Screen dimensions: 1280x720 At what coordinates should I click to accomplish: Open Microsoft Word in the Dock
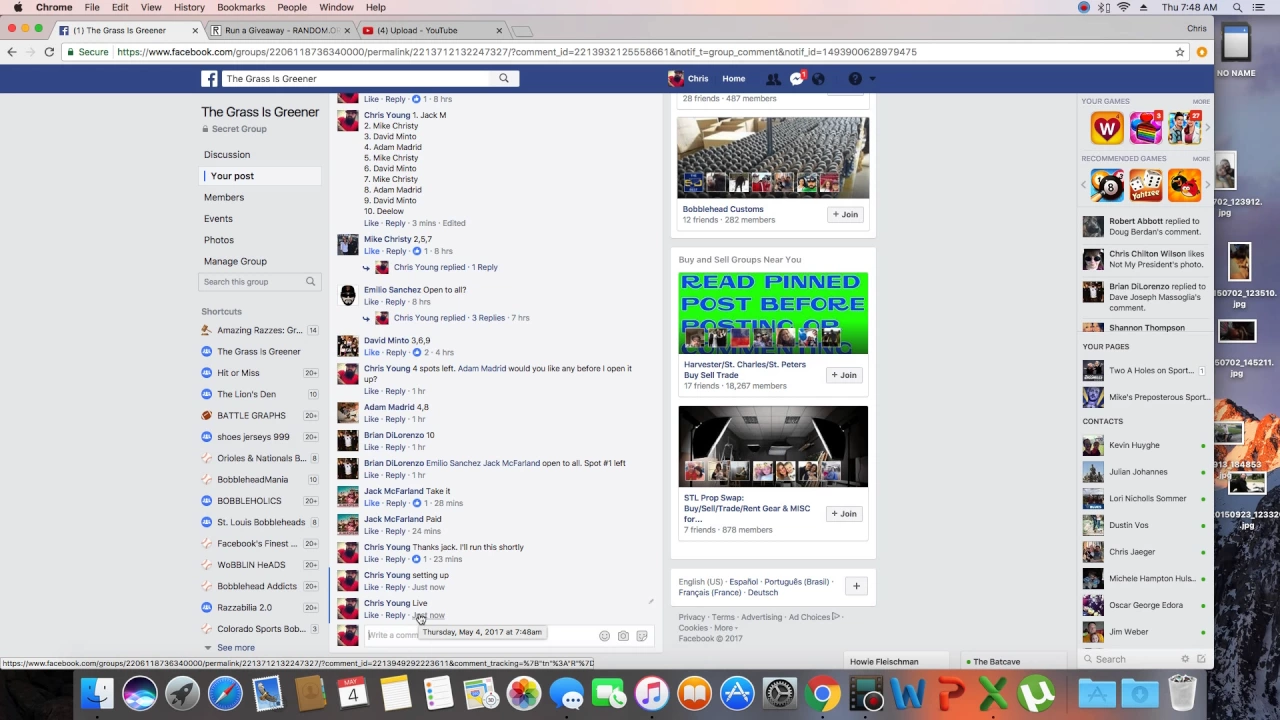908,694
